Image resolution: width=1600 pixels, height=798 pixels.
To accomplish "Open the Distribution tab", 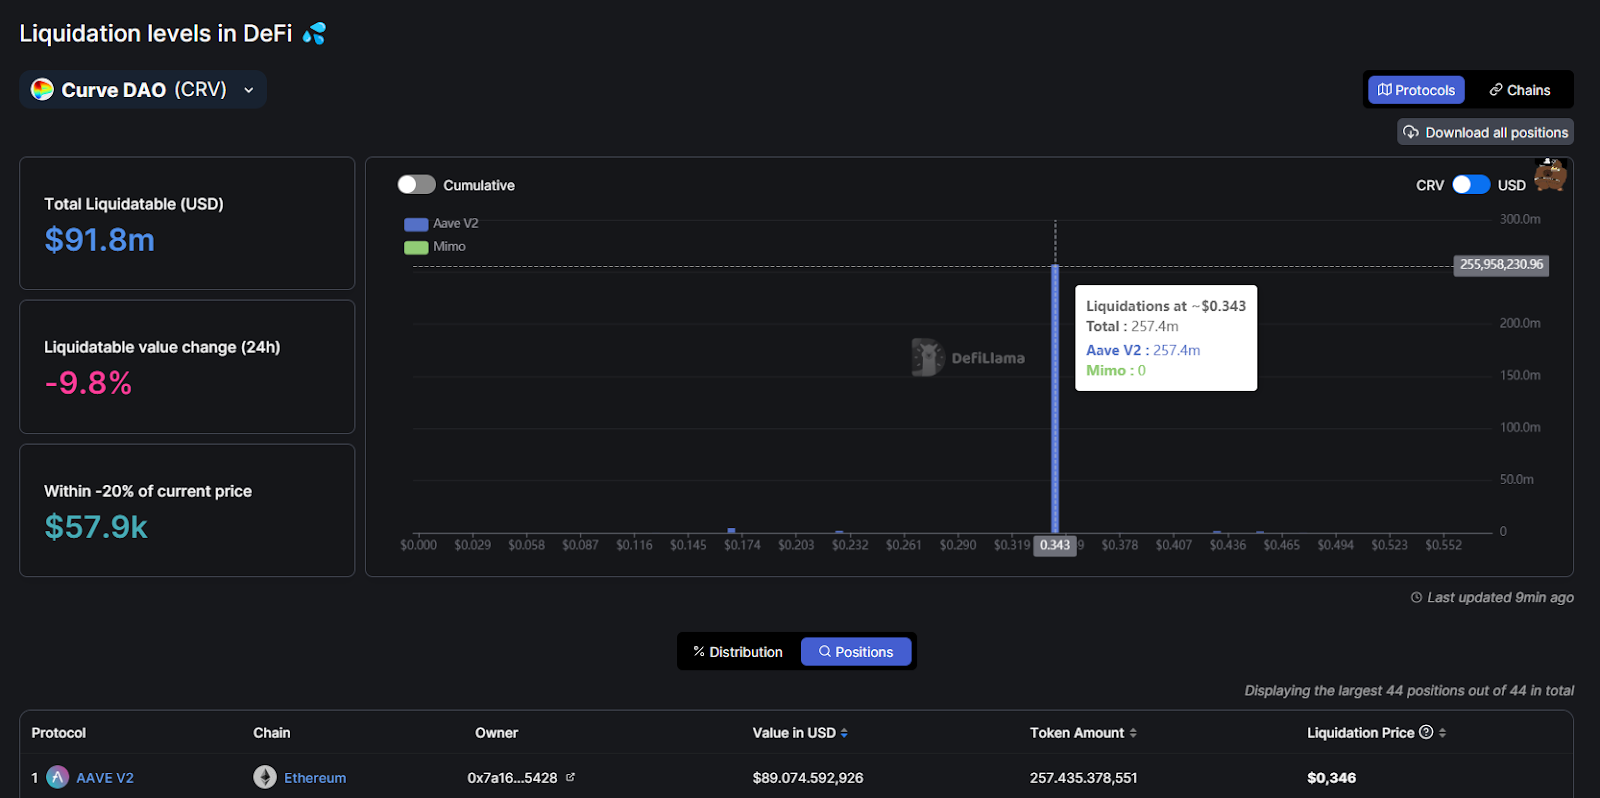I will coord(738,652).
